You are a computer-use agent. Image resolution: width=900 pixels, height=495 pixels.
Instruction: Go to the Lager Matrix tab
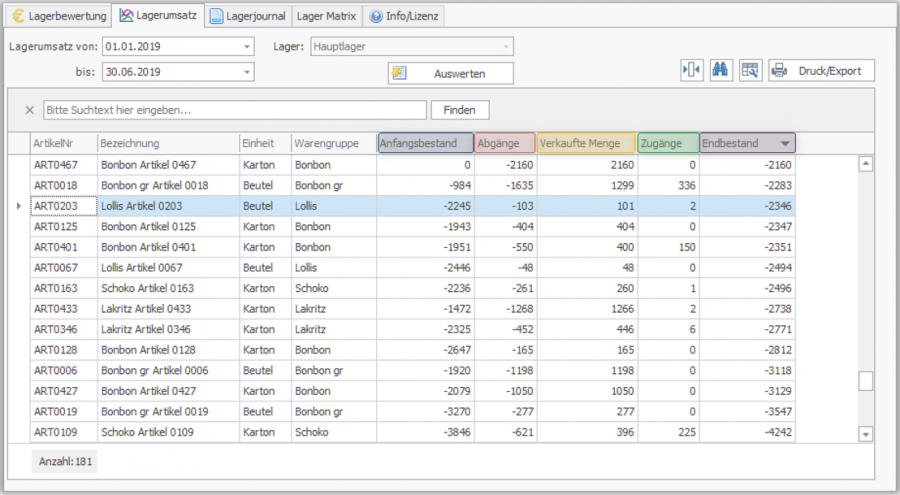(x=327, y=16)
